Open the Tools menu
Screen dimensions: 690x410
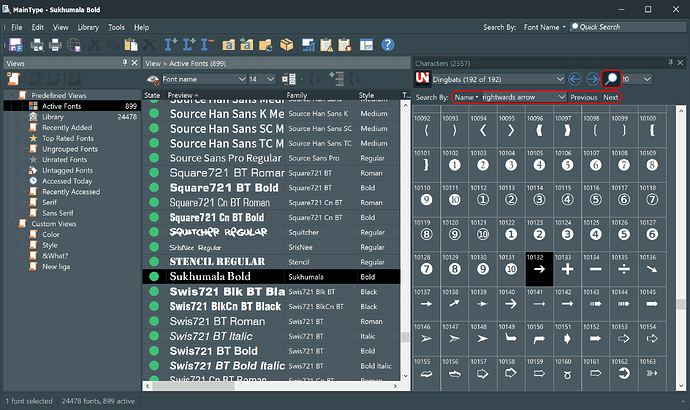116,27
